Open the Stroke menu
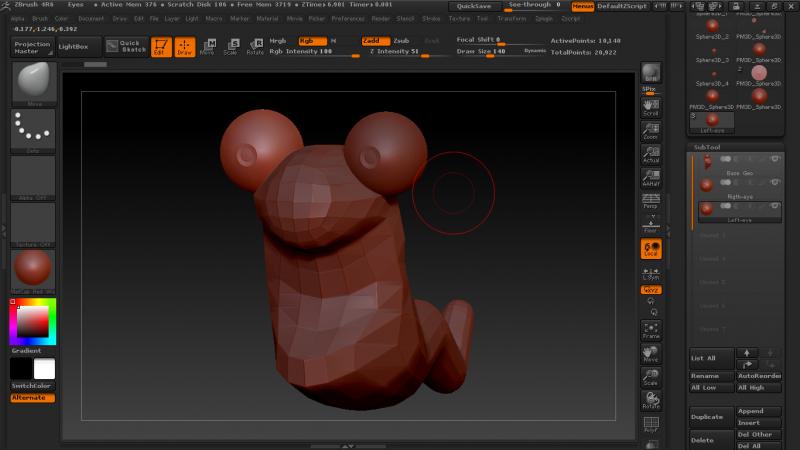800x450 pixels. pos(431,18)
